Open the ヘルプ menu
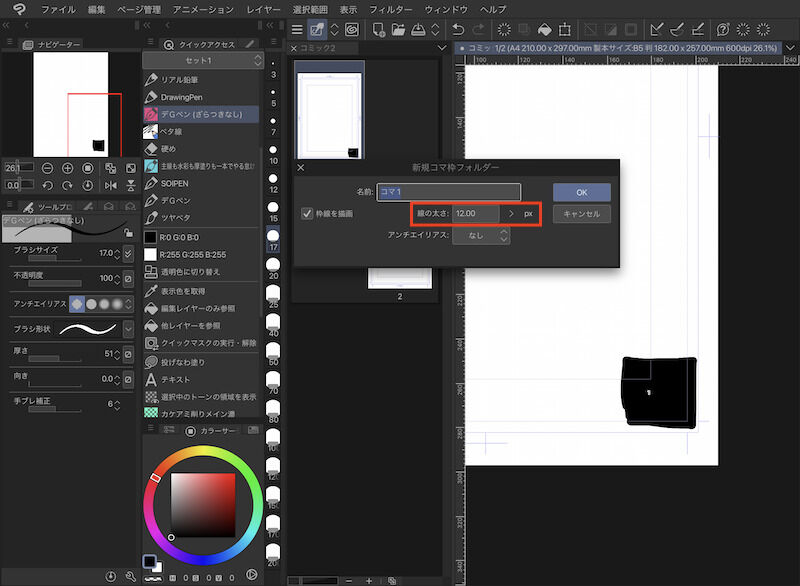 [x=493, y=9]
